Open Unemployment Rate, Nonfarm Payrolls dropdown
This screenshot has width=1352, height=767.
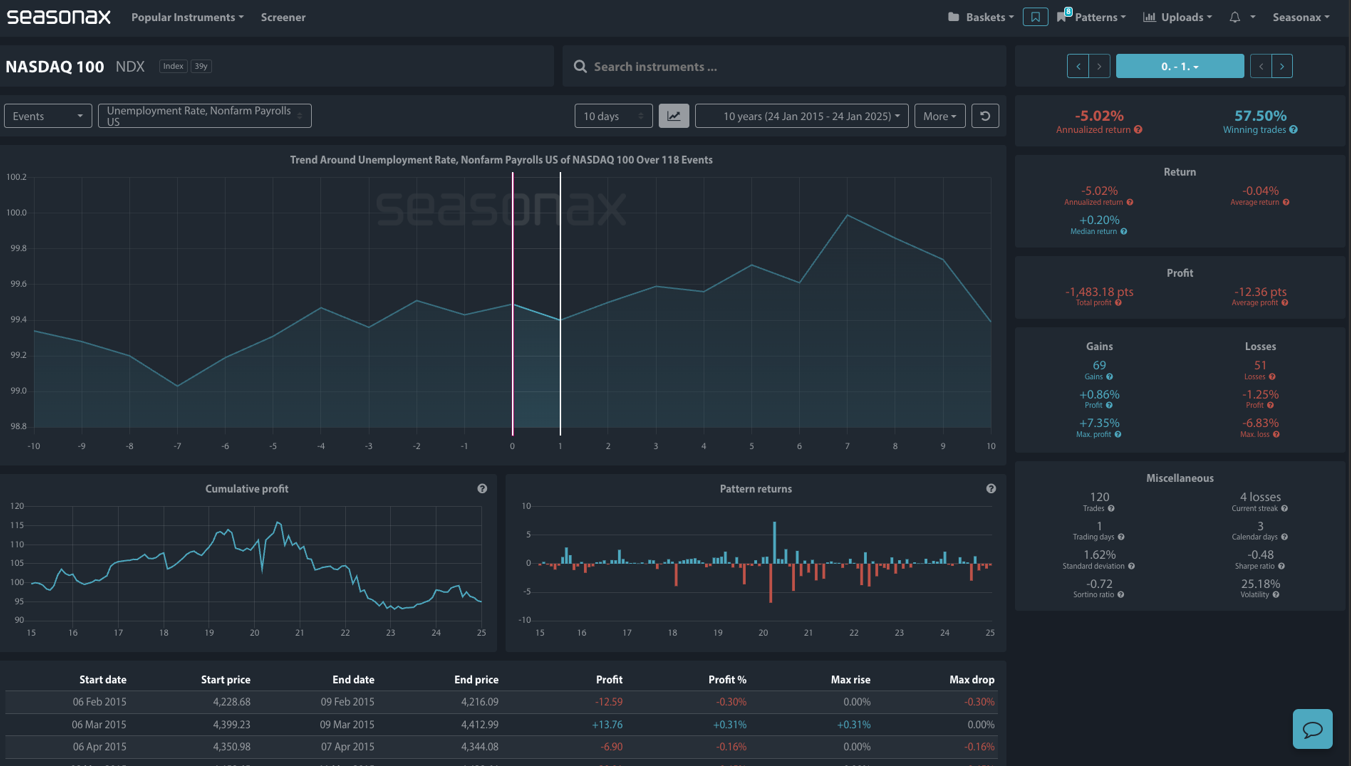point(205,116)
